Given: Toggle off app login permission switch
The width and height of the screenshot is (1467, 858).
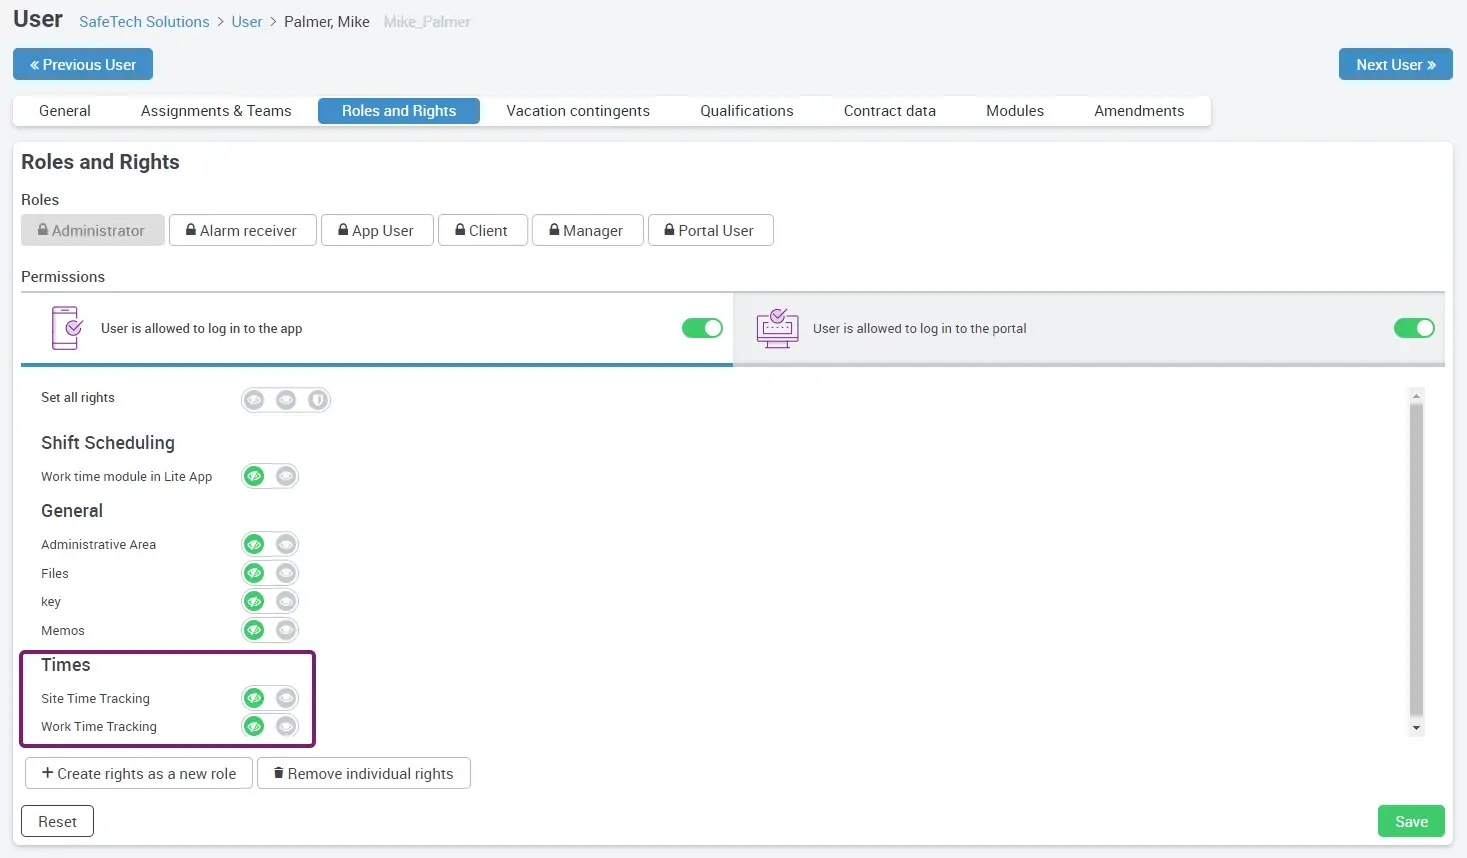Looking at the screenshot, I should [x=702, y=328].
